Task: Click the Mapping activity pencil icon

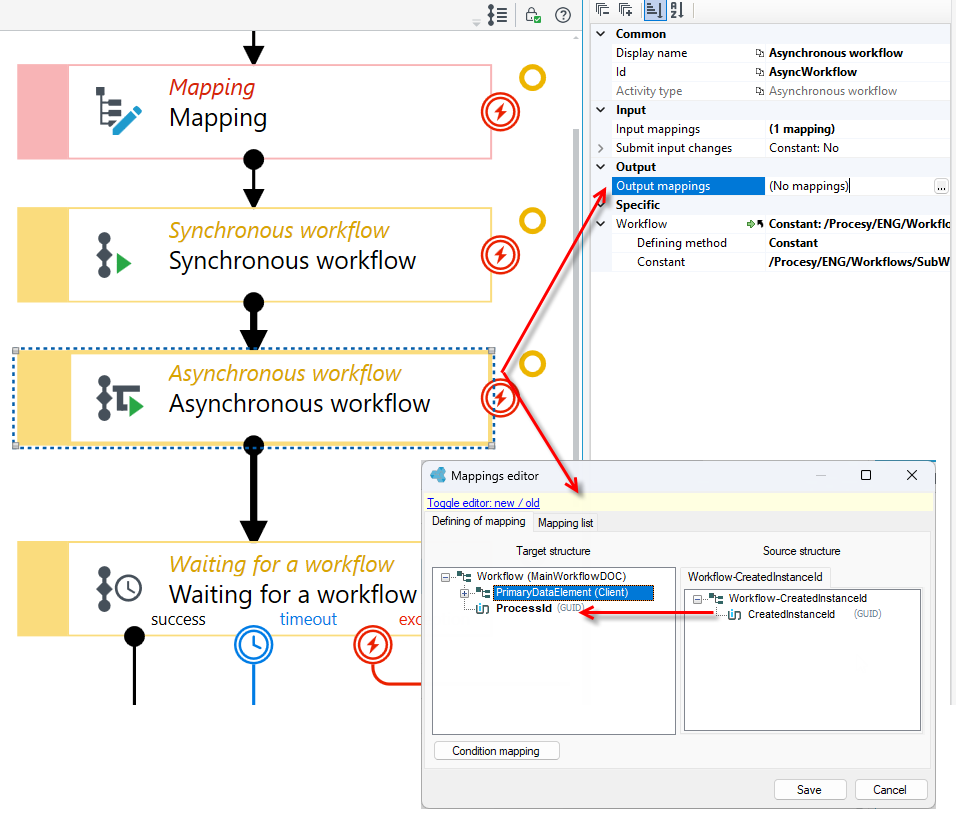Action: 118,111
